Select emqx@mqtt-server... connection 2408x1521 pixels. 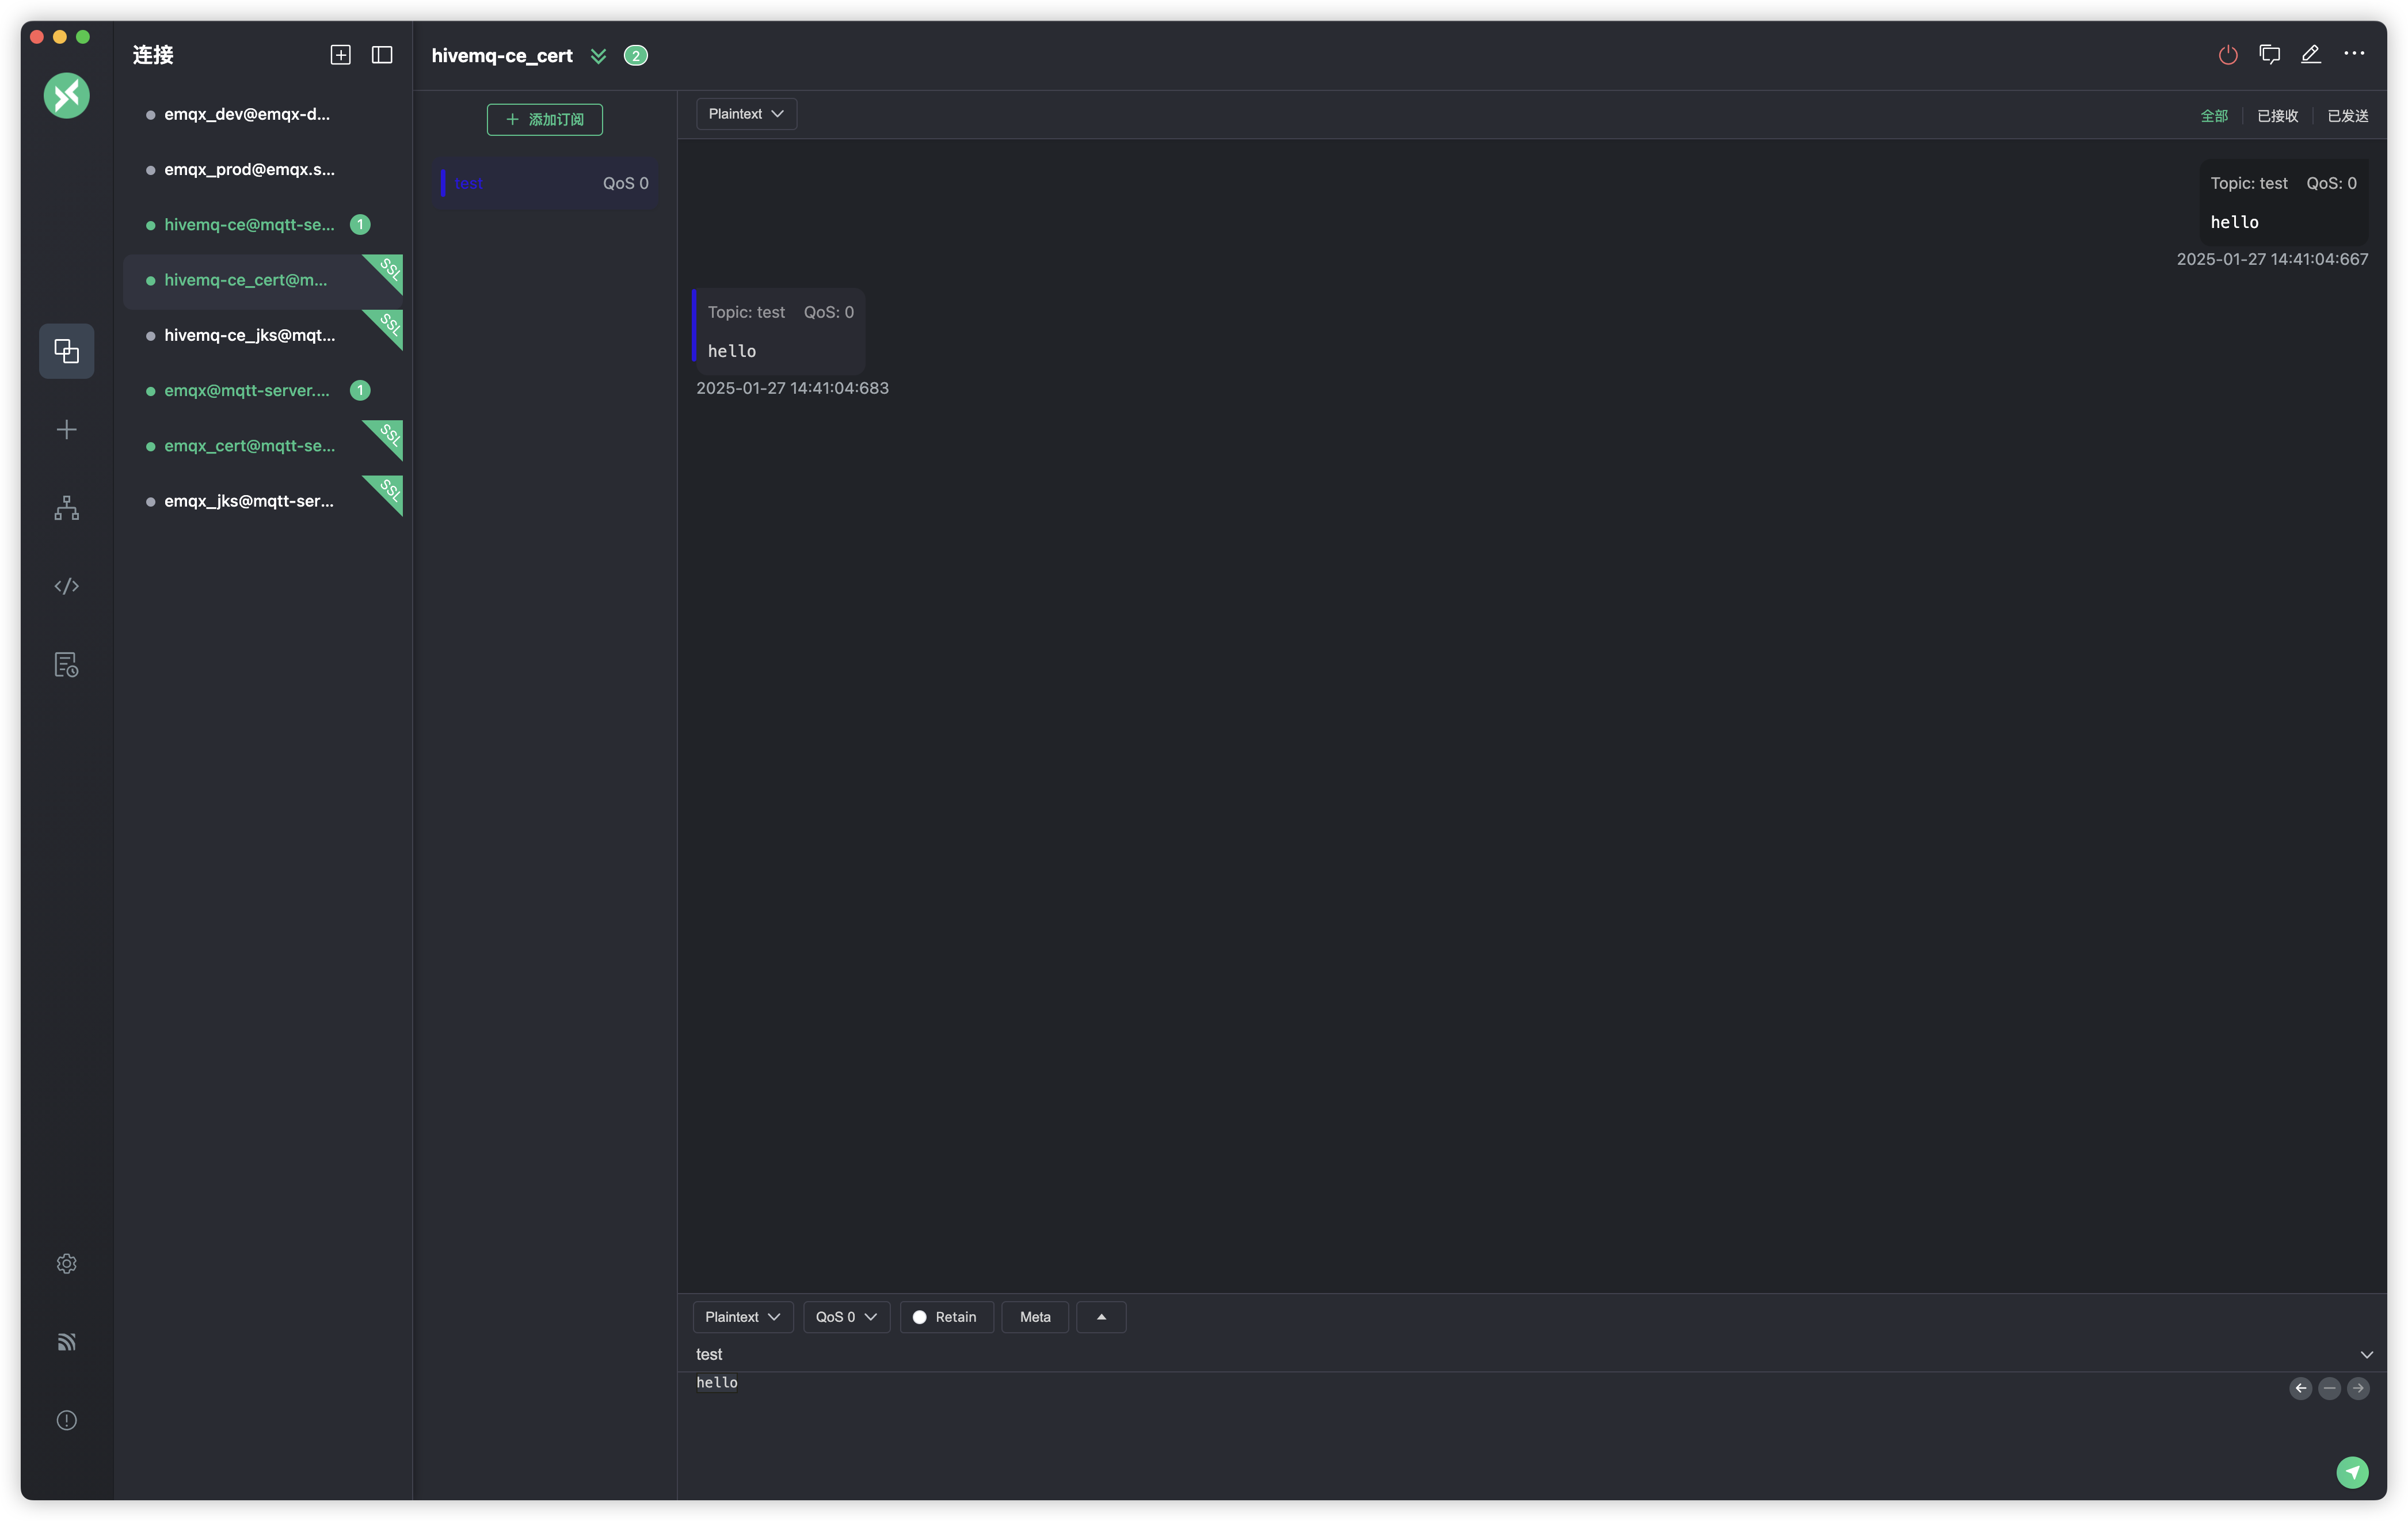[262, 391]
